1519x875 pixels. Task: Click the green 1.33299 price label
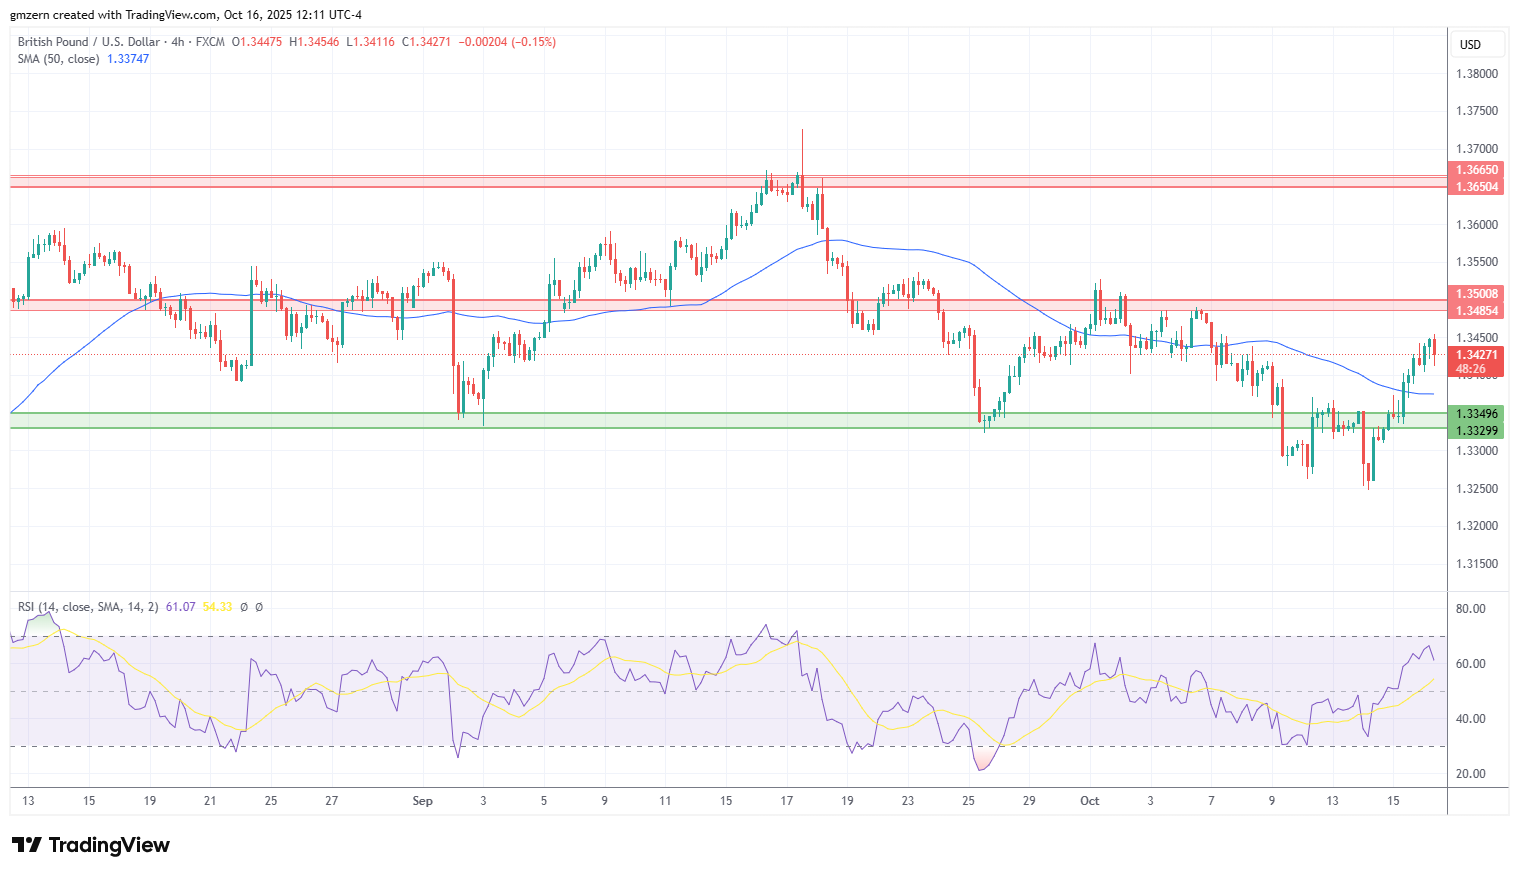point(1476,431)
